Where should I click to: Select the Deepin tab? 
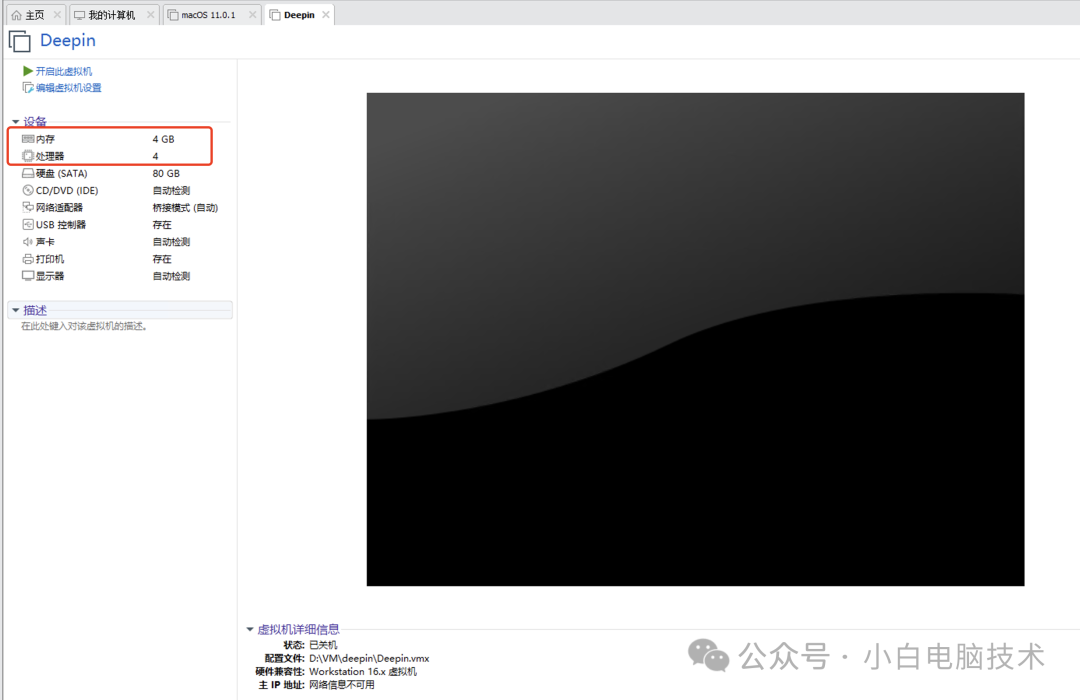pyautogui.click(x=300, y=15)
